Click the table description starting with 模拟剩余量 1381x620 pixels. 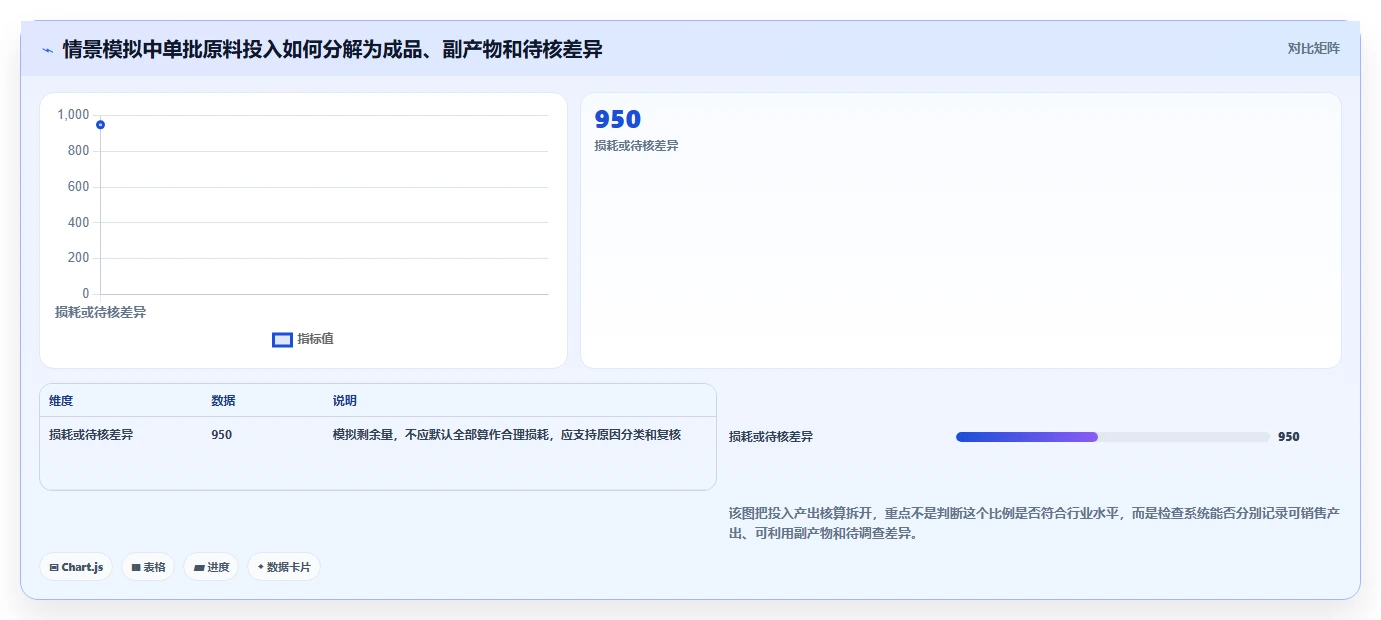(x=507, y=435)
